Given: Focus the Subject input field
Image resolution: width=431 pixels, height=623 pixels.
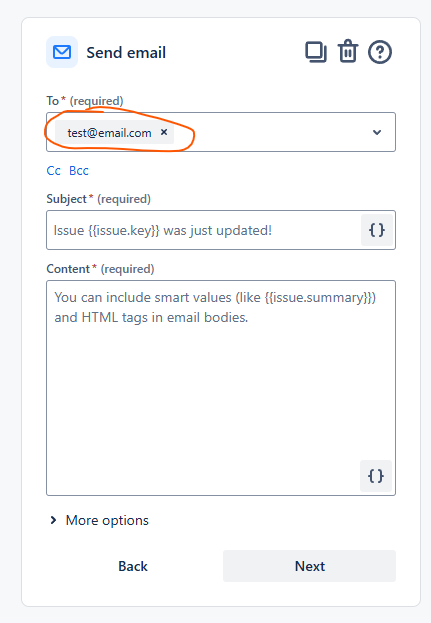Looking at the screenshot, I should click(x=203, y=230).
